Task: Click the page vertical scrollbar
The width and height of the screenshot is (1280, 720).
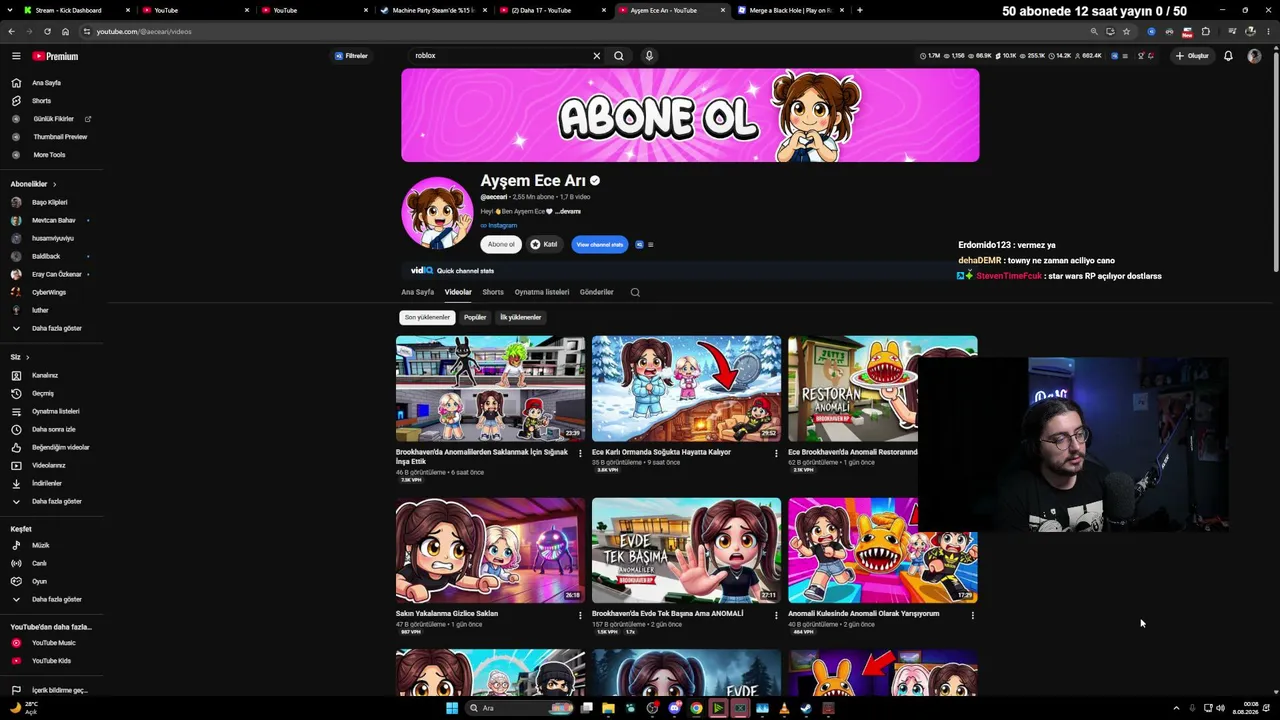Action: (1276, 160)
